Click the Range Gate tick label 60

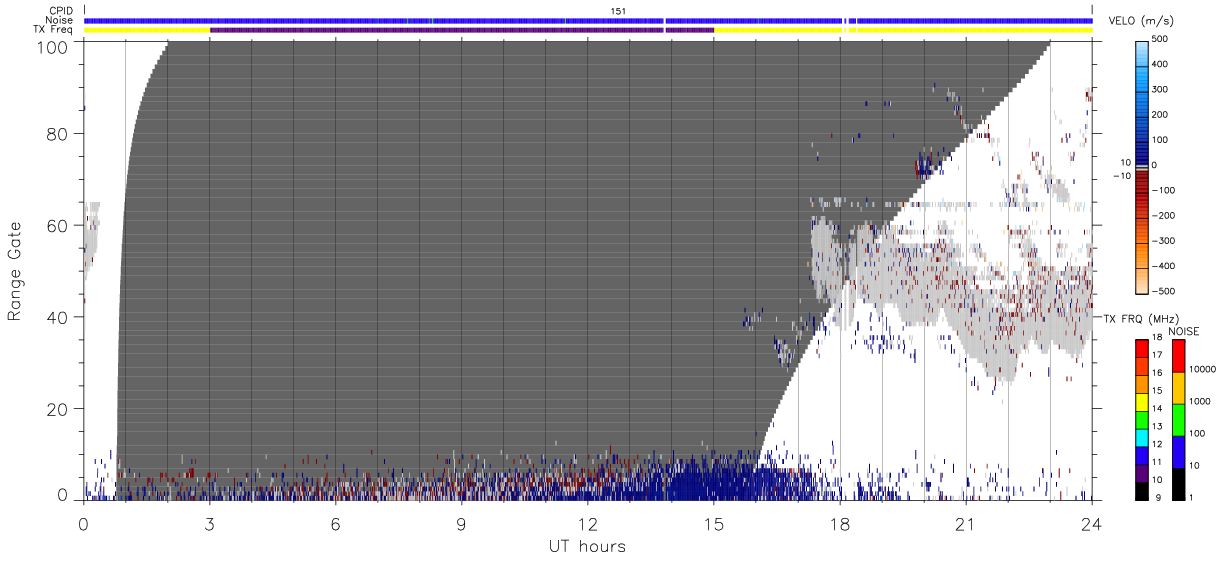[59, 225]
